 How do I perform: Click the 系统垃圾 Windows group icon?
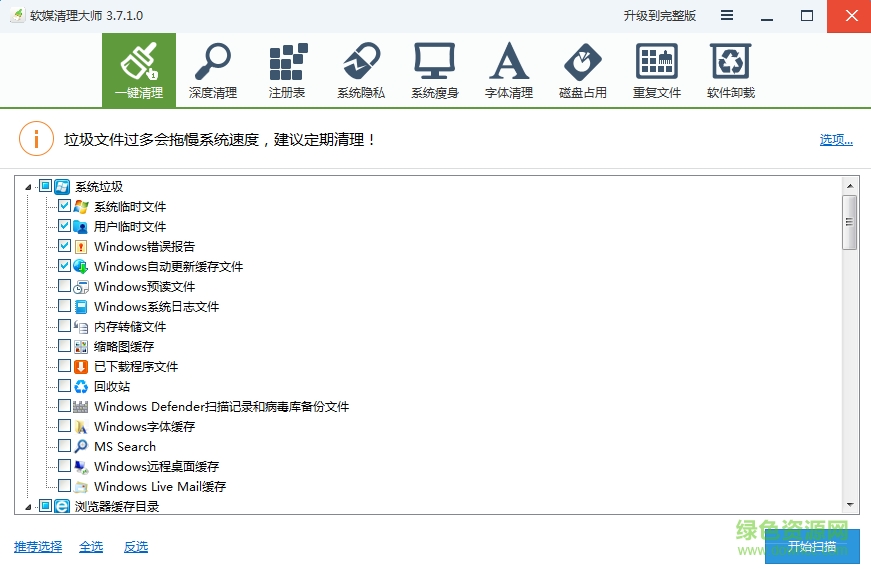pos(62,187)
